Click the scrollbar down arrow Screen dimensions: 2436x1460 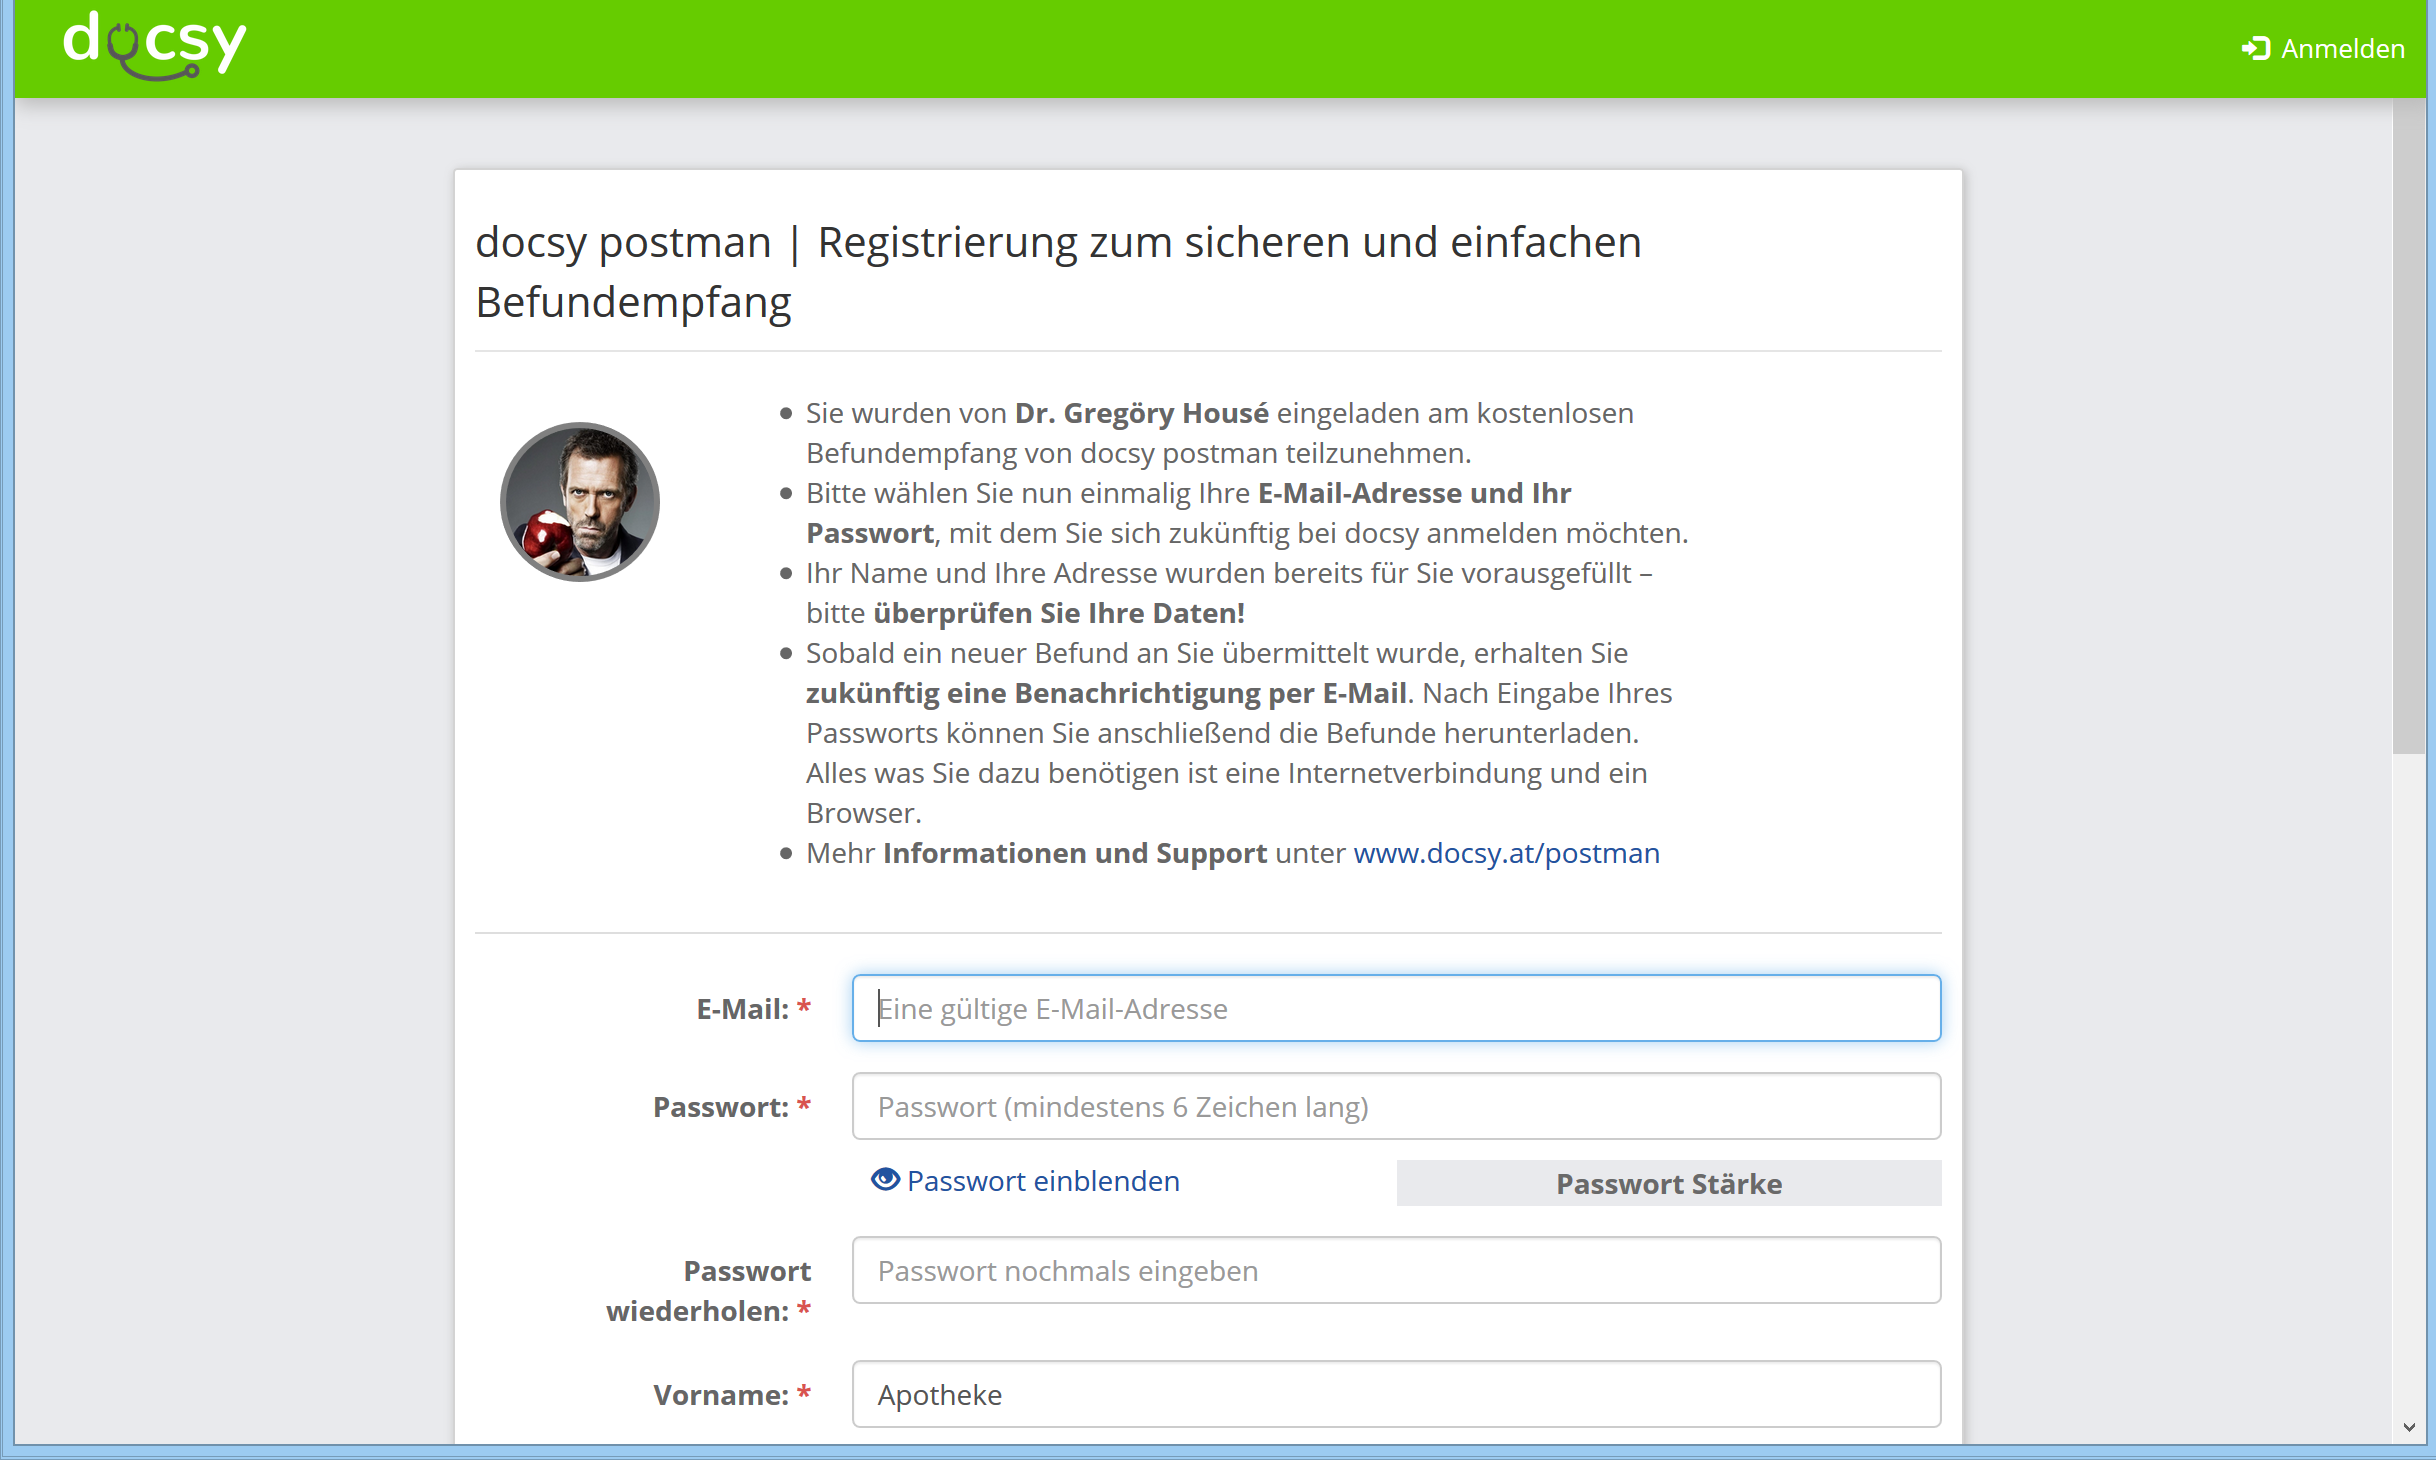point(2408,1427)
